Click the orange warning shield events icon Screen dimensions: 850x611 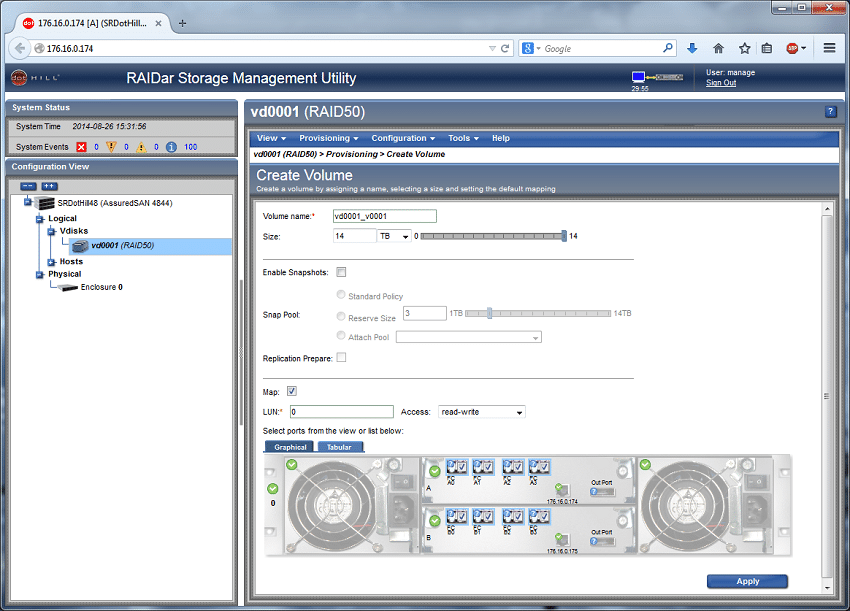(x=111, y=147)
